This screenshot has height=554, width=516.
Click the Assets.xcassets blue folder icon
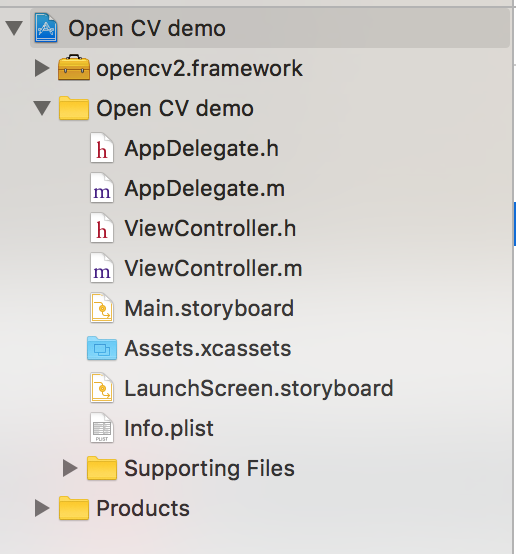click(x=102, y=348)
